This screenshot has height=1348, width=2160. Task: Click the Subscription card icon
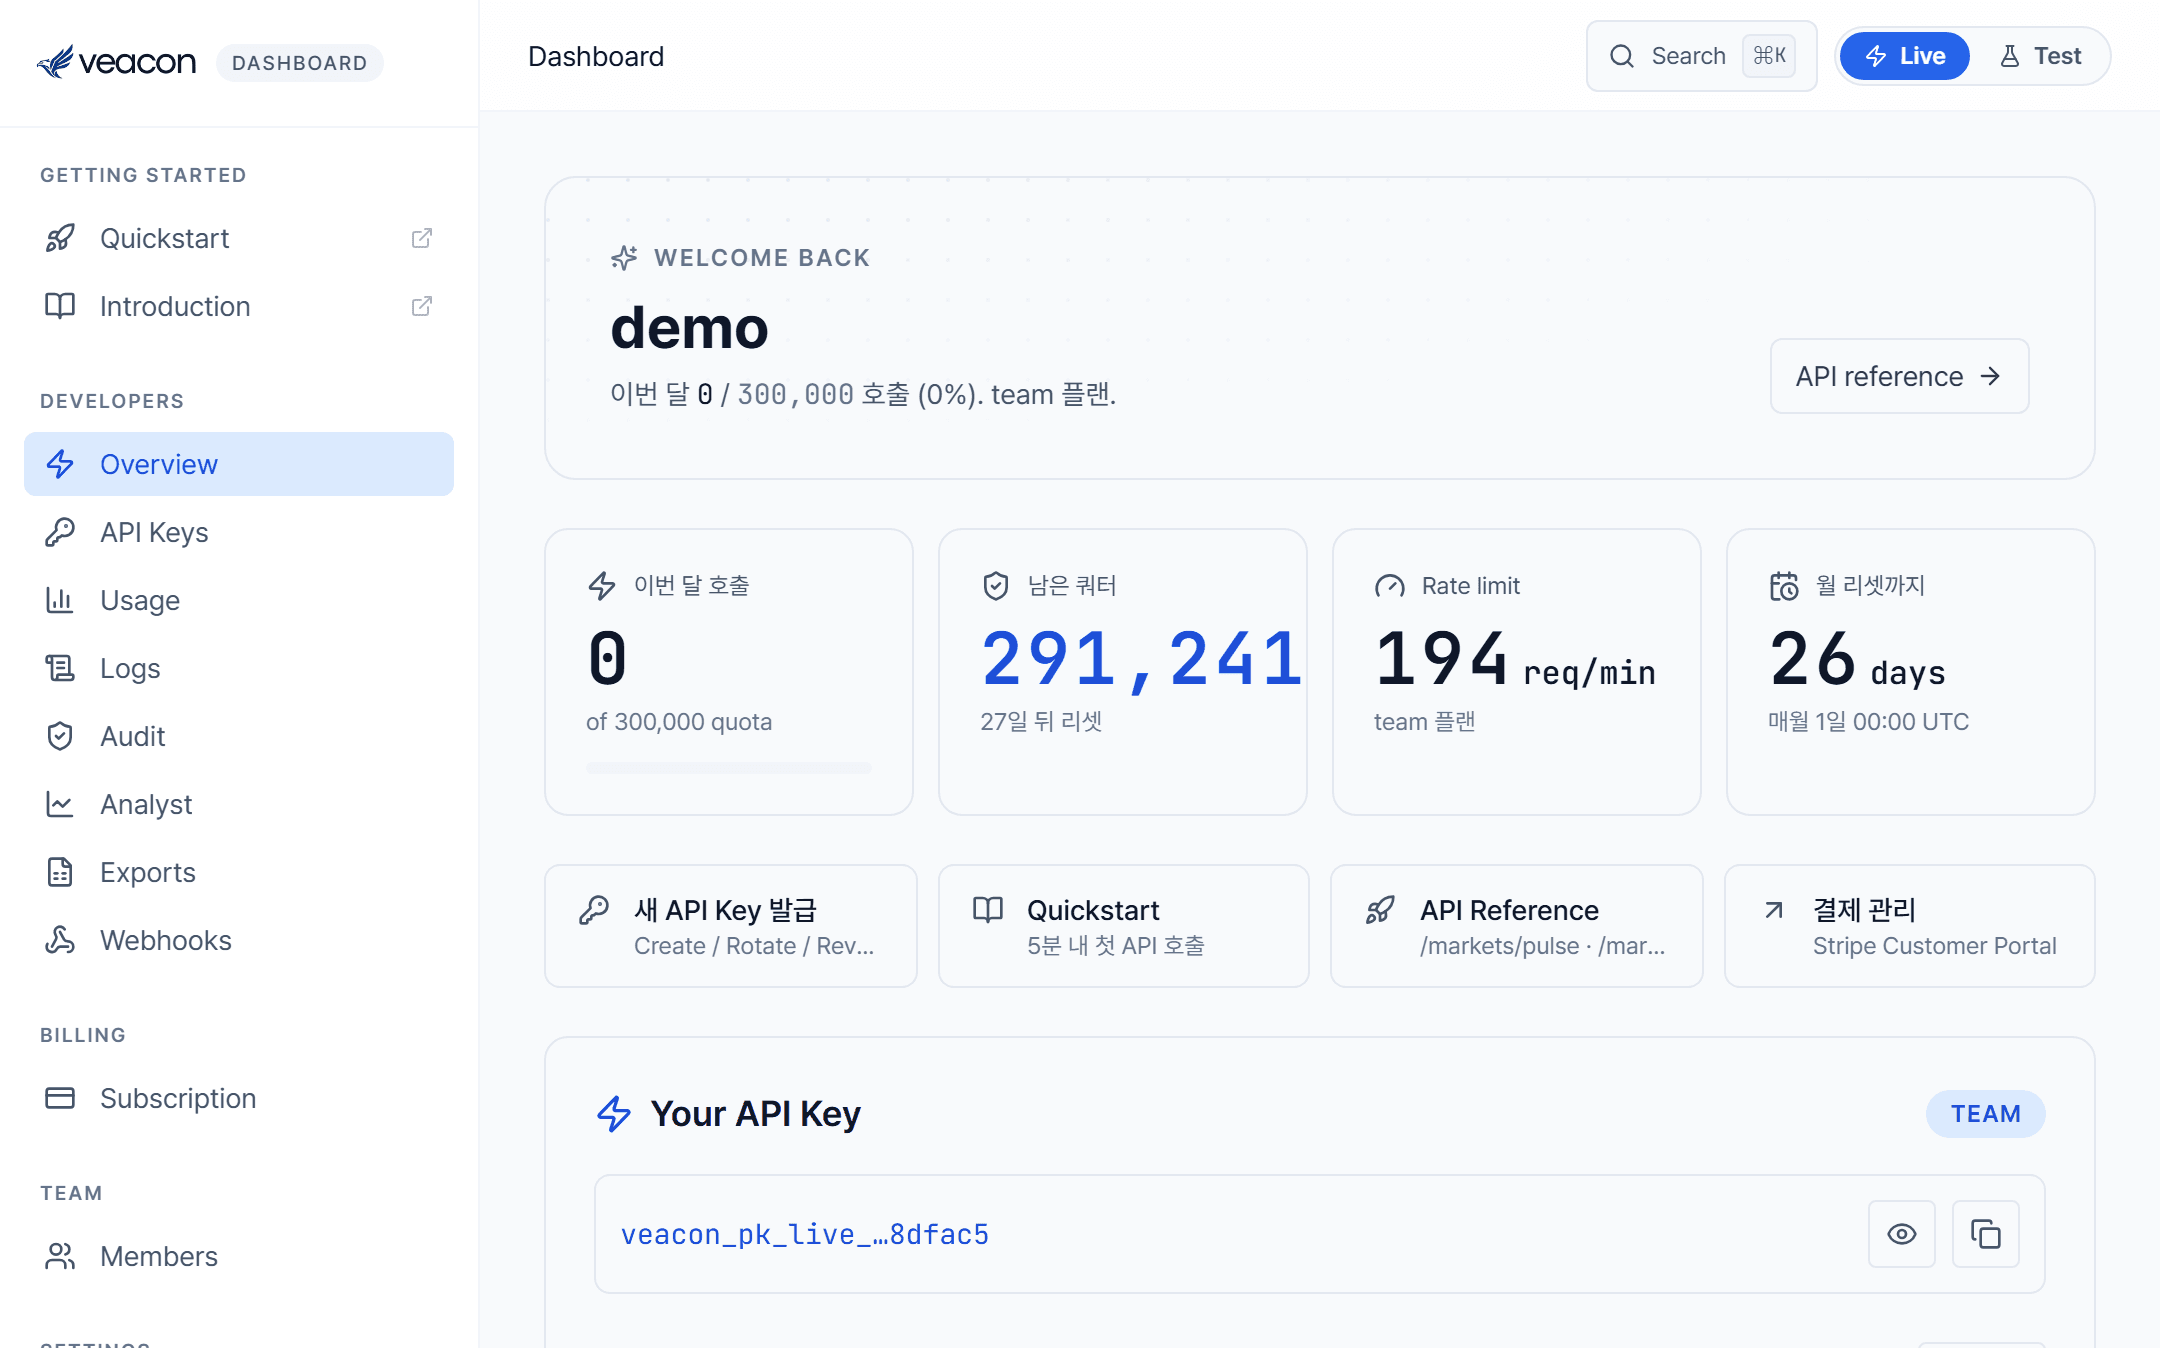coord(60,1098)
